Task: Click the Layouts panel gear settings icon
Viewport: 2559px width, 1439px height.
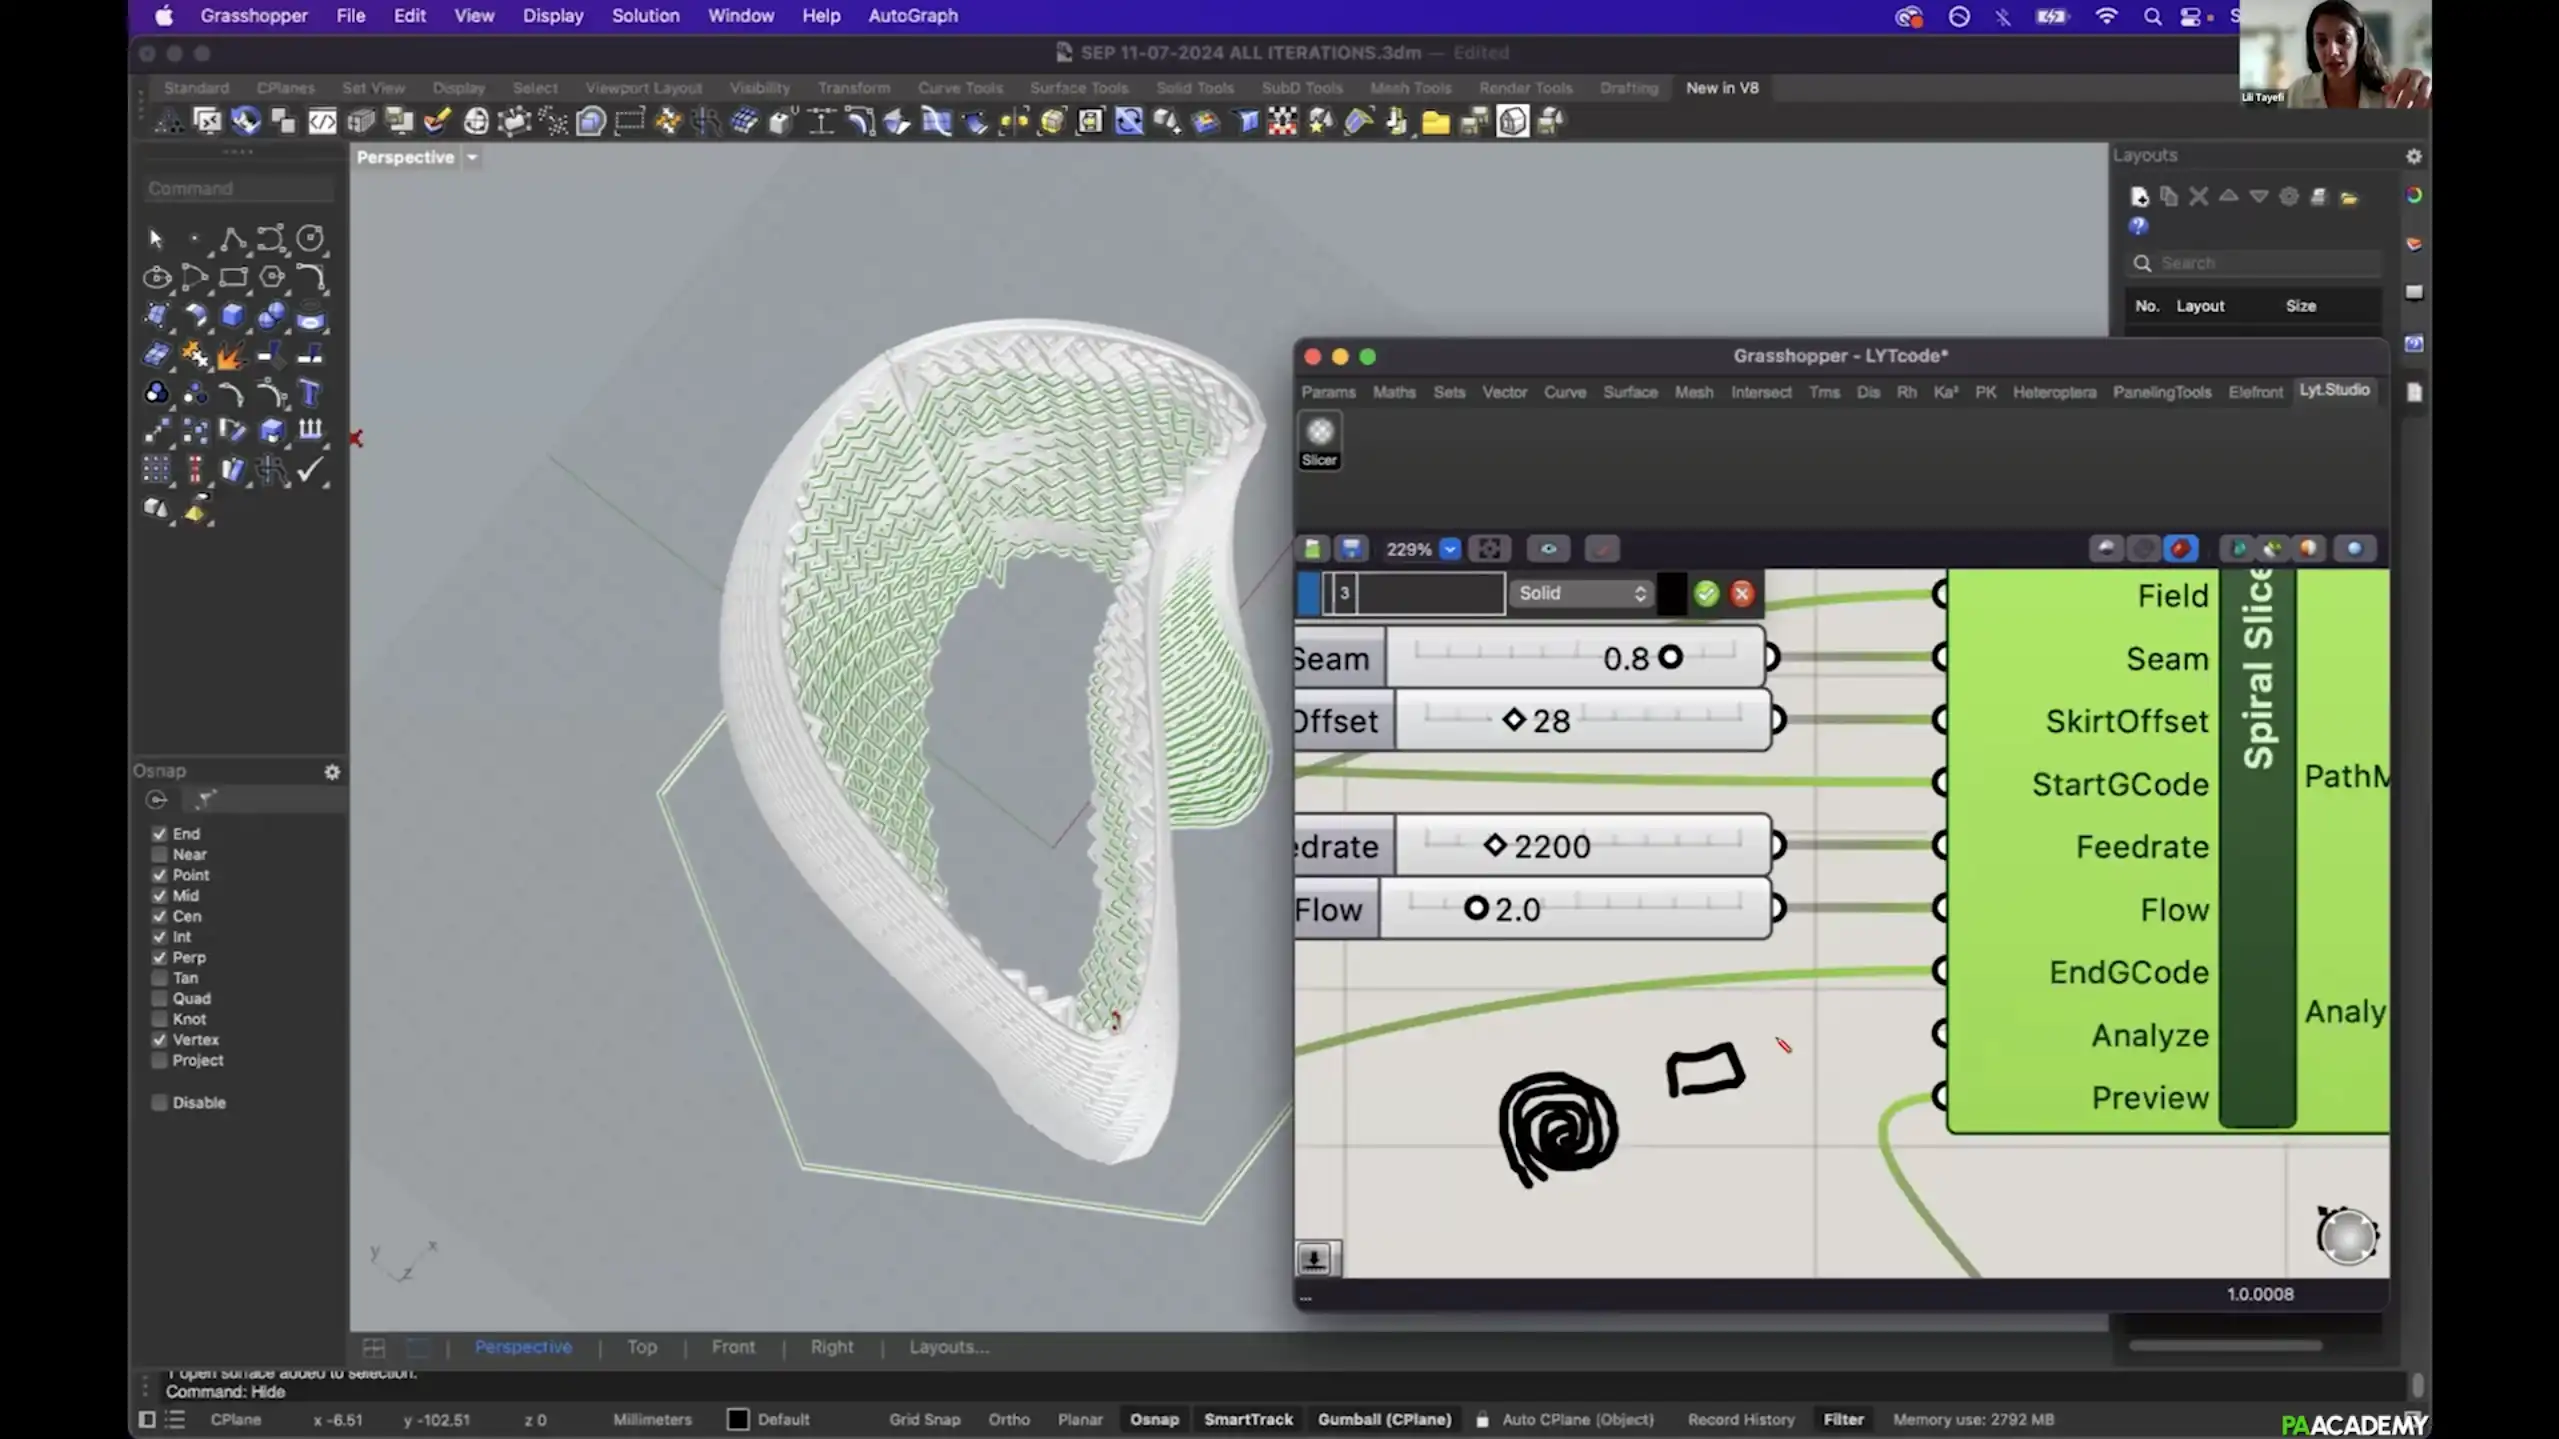Action: tap(2413, 156)
